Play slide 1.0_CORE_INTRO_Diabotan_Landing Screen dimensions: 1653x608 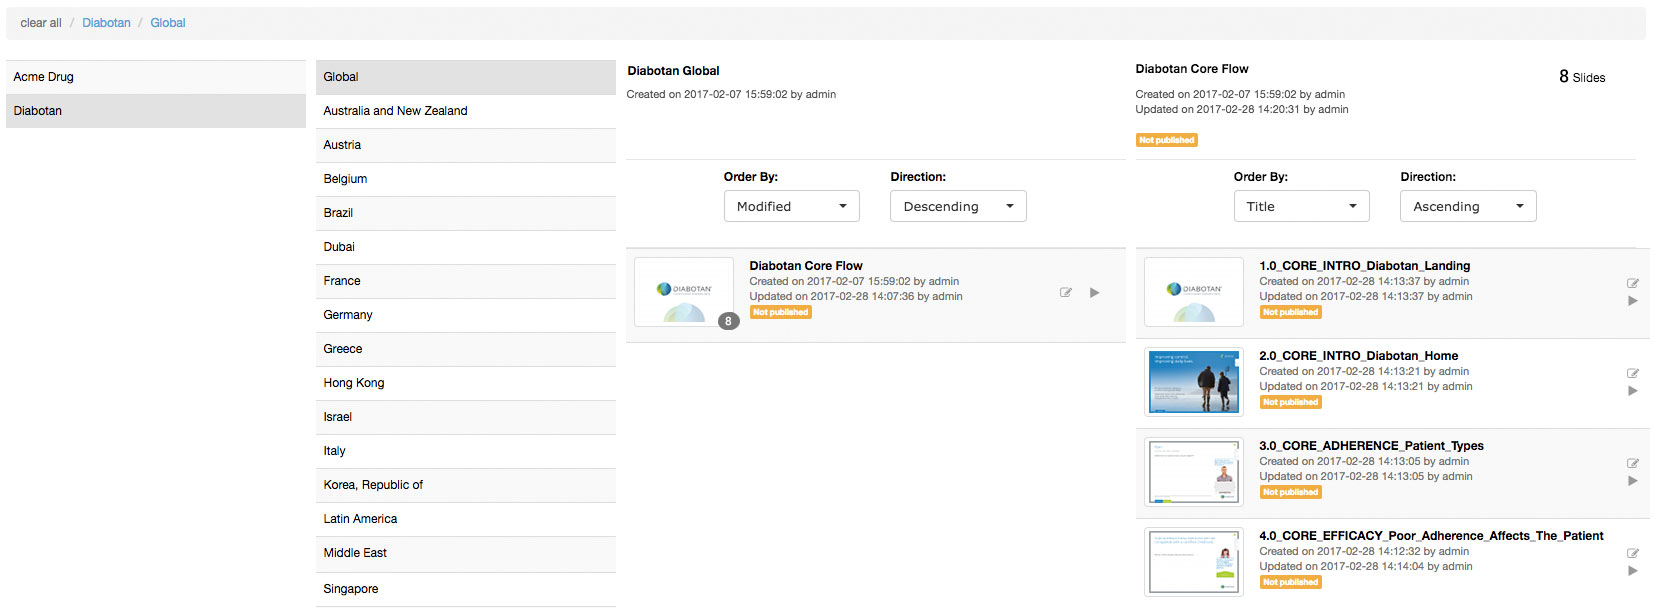pyautogui.click(x=1633, y=301)
